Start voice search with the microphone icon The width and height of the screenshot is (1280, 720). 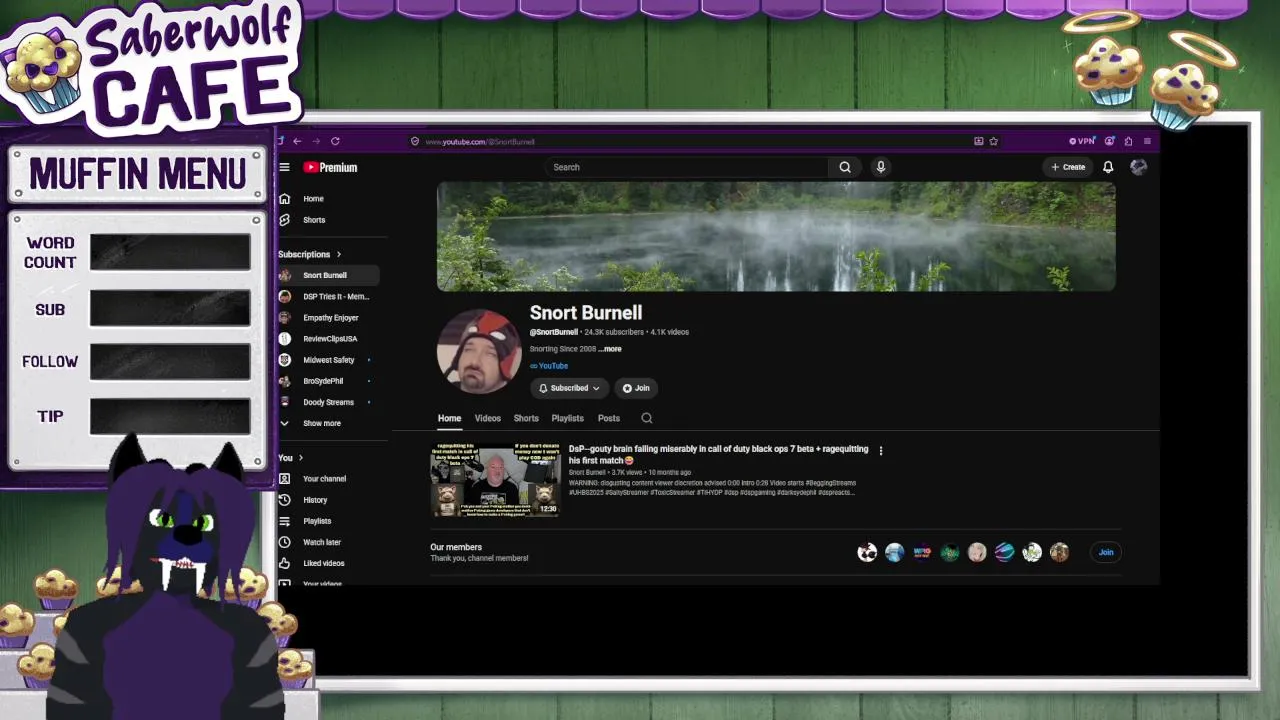(881, 167)
